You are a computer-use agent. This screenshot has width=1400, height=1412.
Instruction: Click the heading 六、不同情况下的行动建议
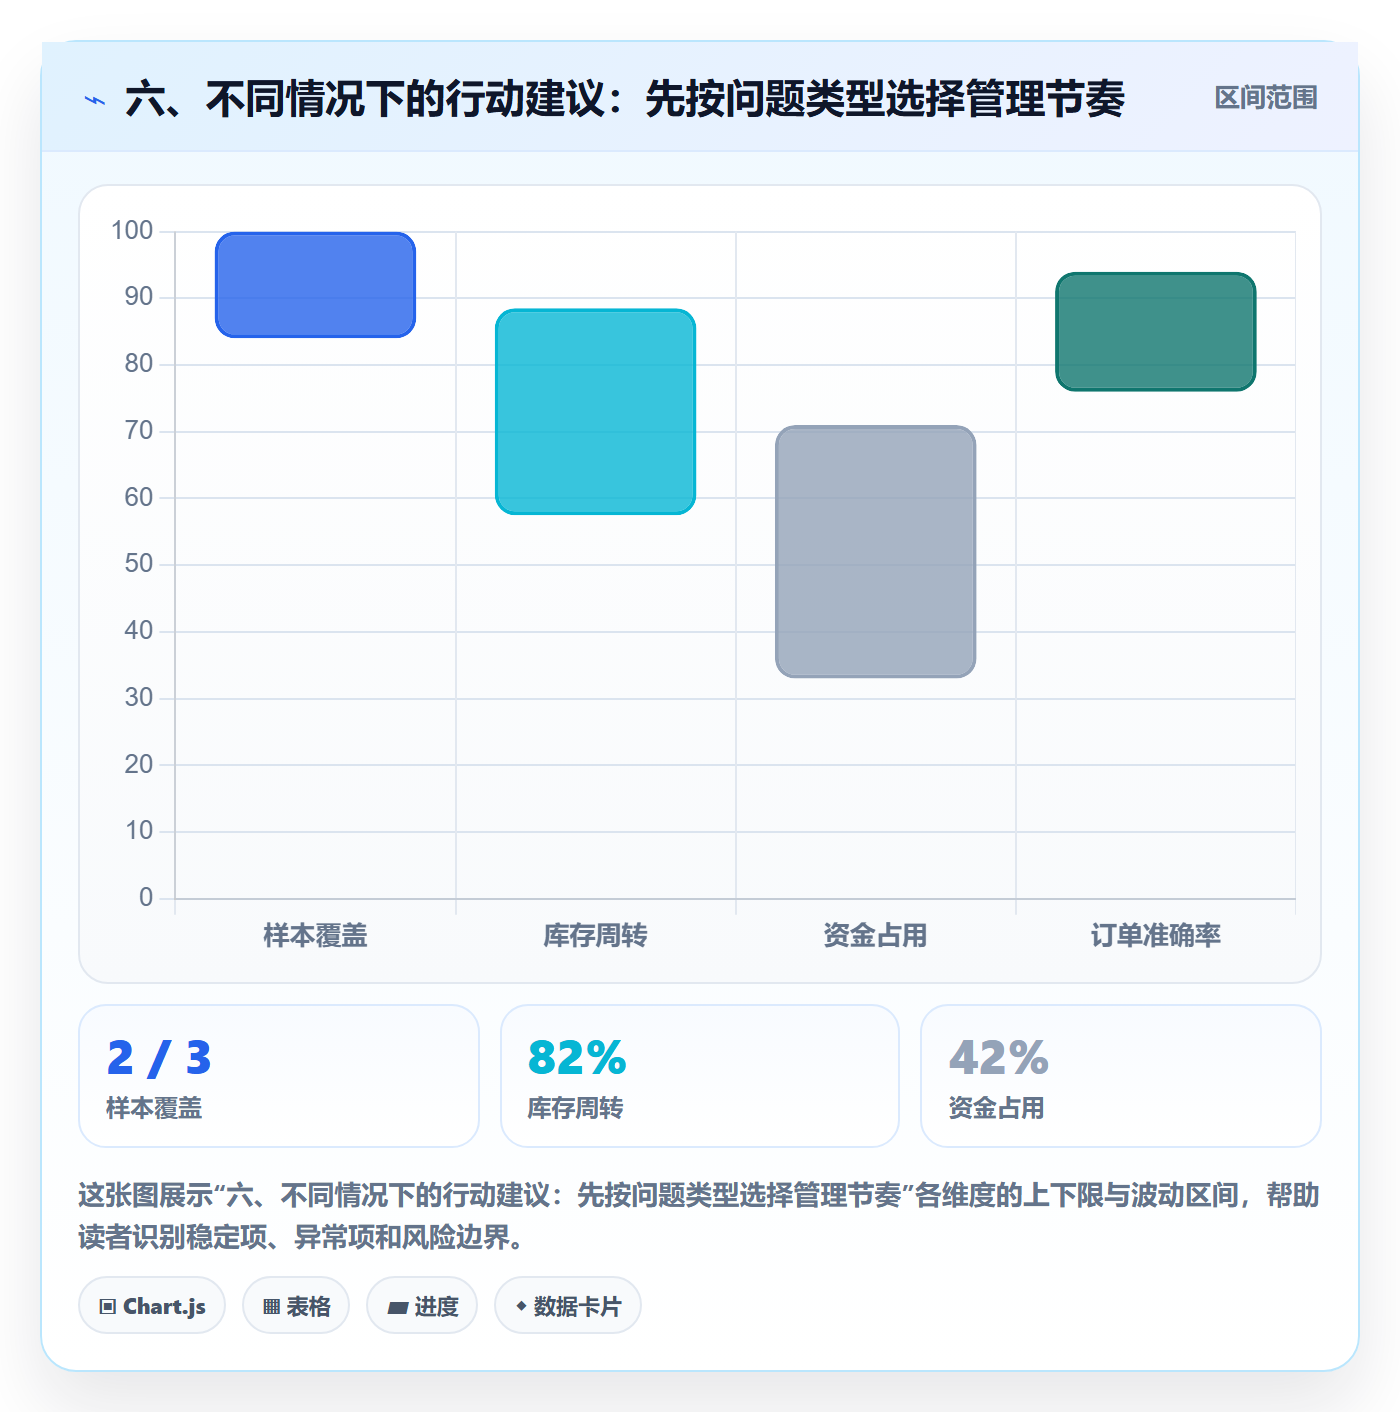coord(625,99)
